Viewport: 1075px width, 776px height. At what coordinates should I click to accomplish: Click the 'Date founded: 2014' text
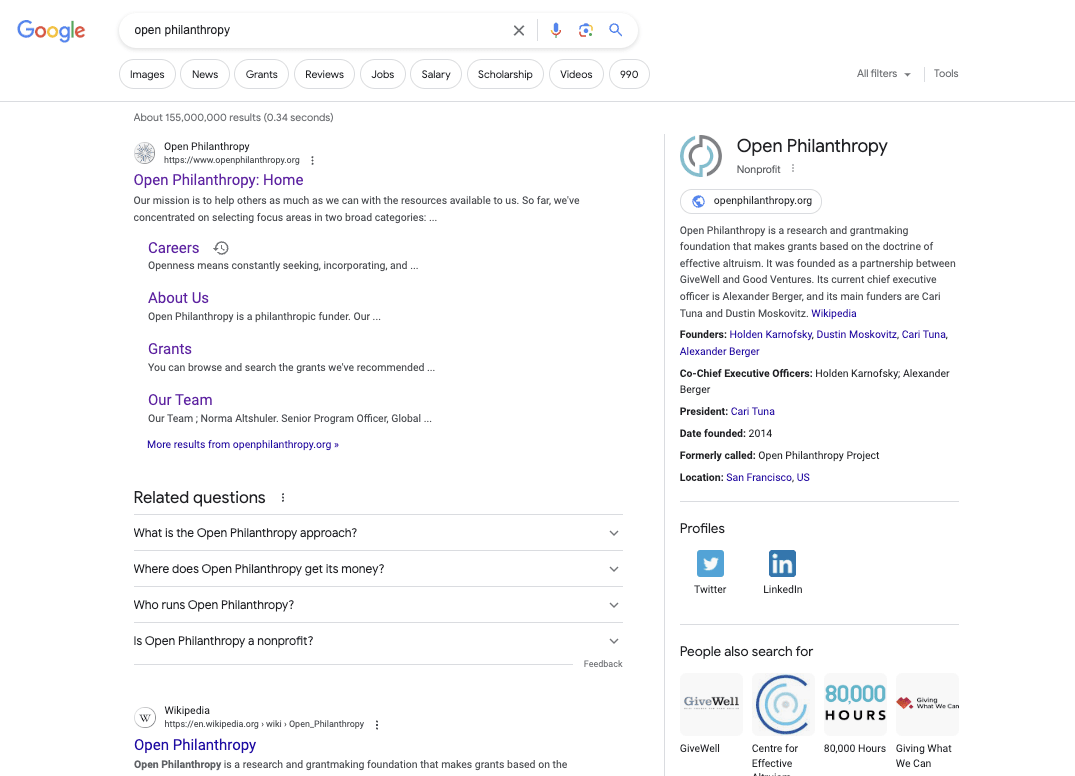725,433
